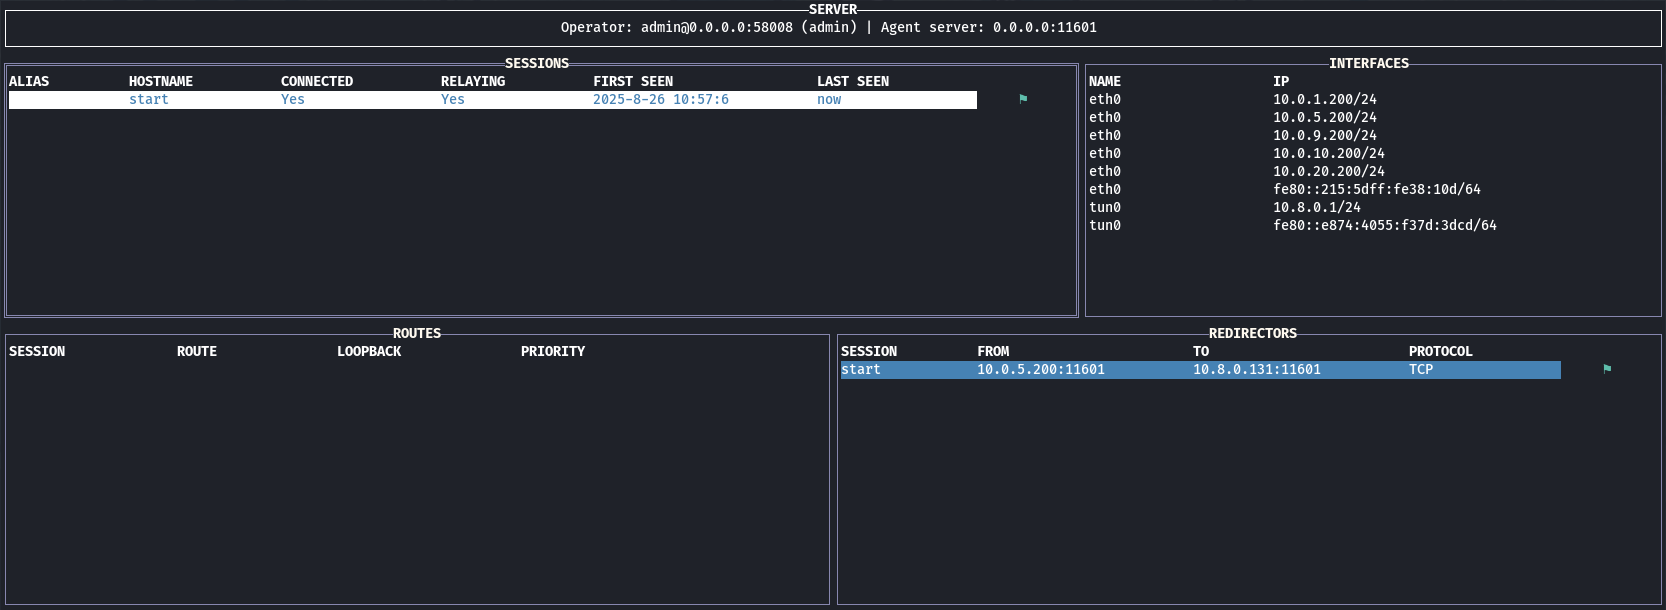1666x610 pixels.
Task: Click the TO column header in Redirectors
Action: point(1201,352)
